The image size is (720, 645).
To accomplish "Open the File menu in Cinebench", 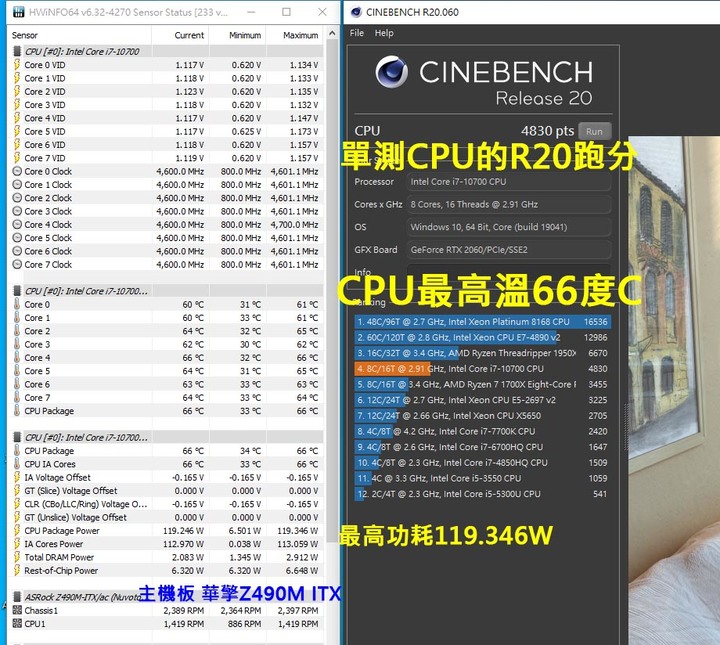I will click(x=357, y=33).
